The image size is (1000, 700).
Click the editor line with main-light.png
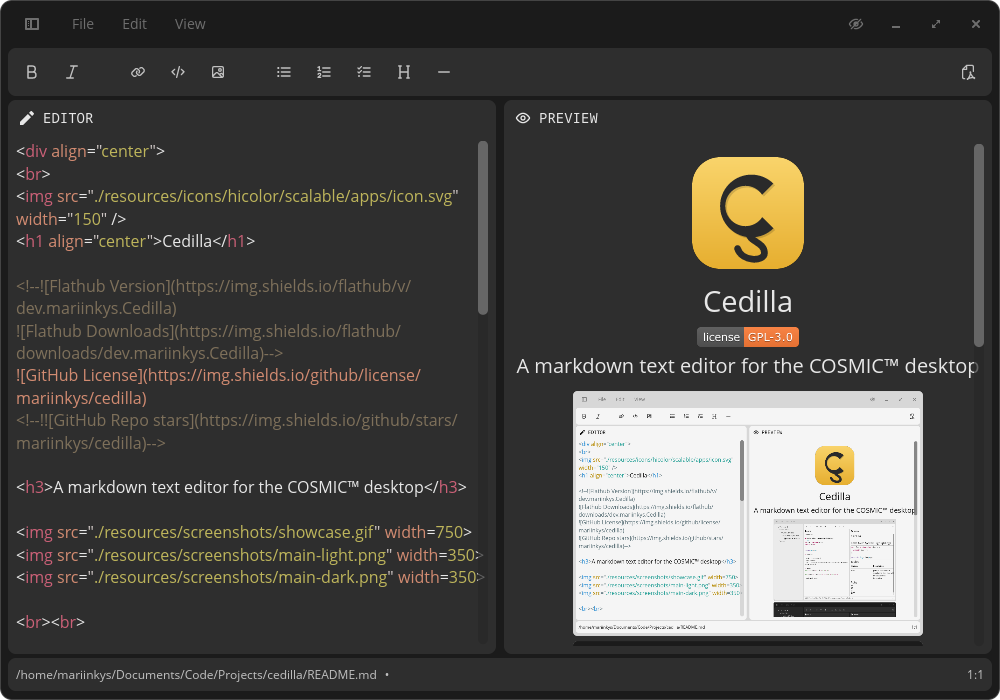(249, 555)
